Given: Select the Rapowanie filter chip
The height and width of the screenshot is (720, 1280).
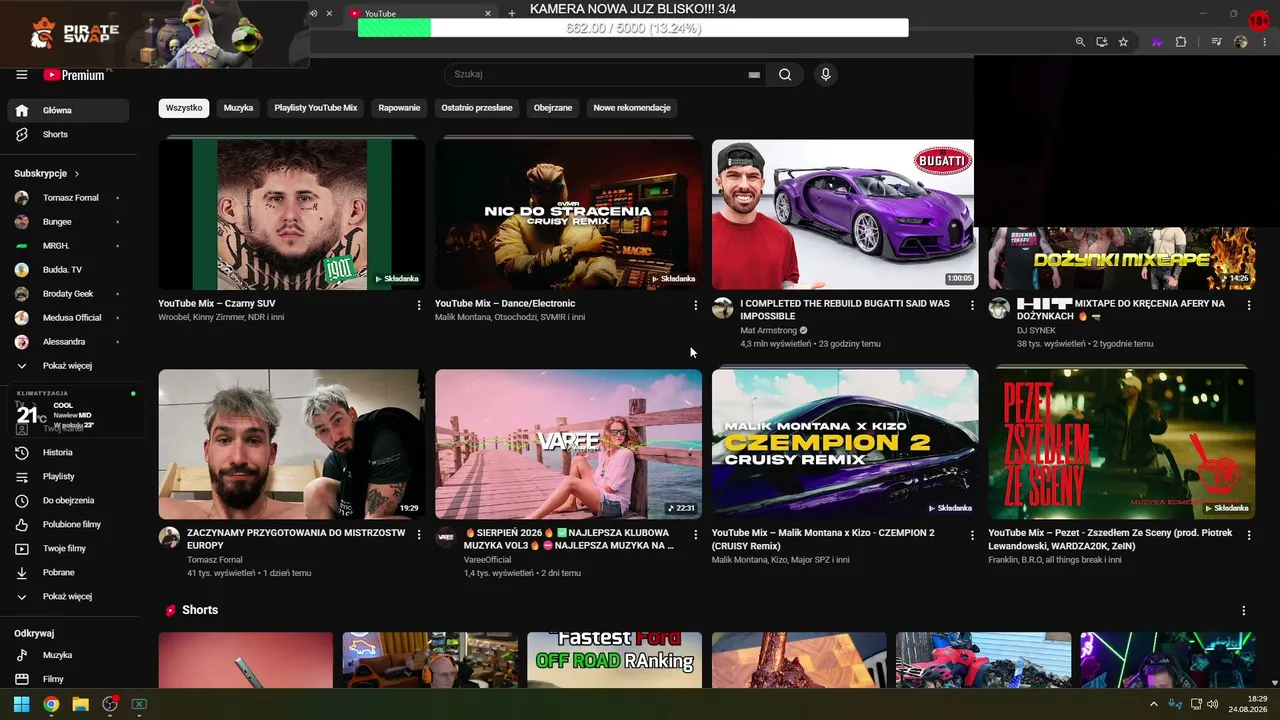Looking at the screenshot, I should point(399,108).
